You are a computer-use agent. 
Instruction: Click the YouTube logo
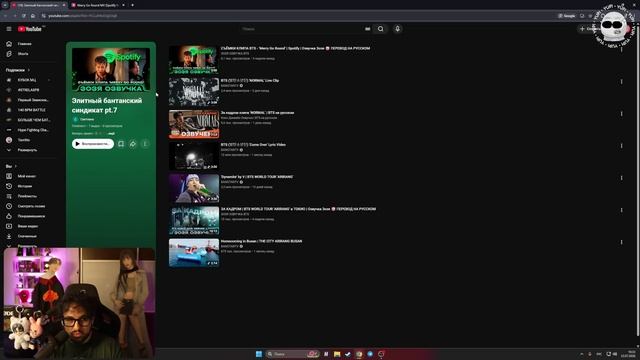[30, 29]
